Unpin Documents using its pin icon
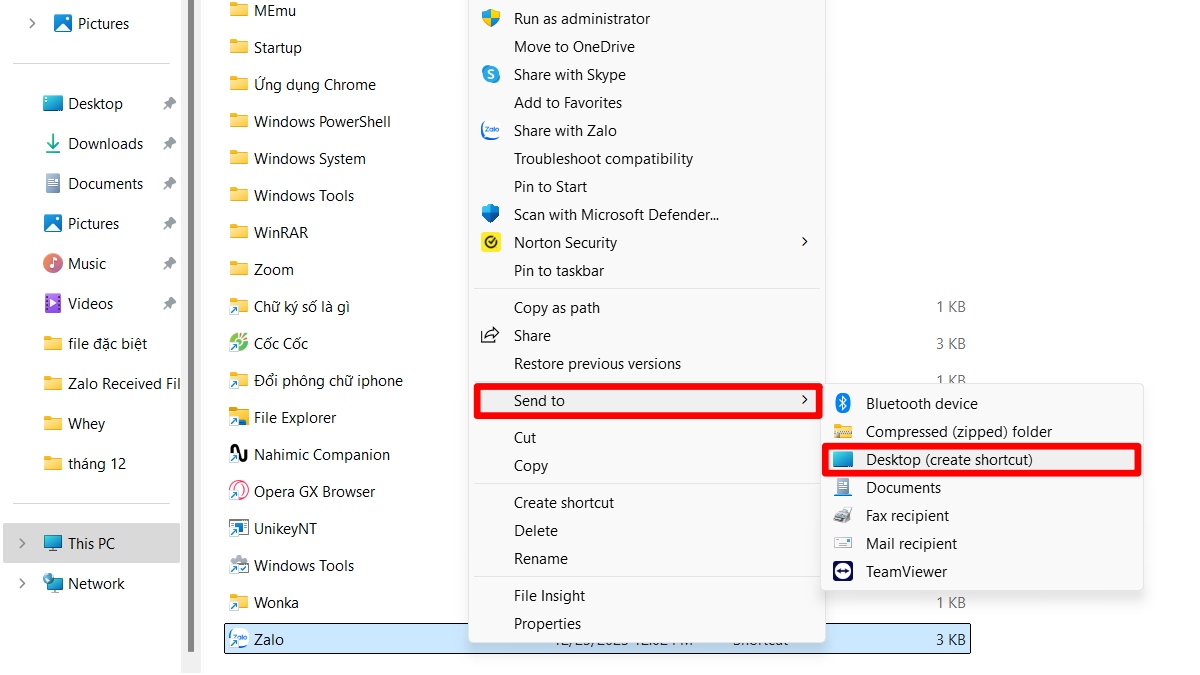1200x675 pixels. tap(169, 183)
